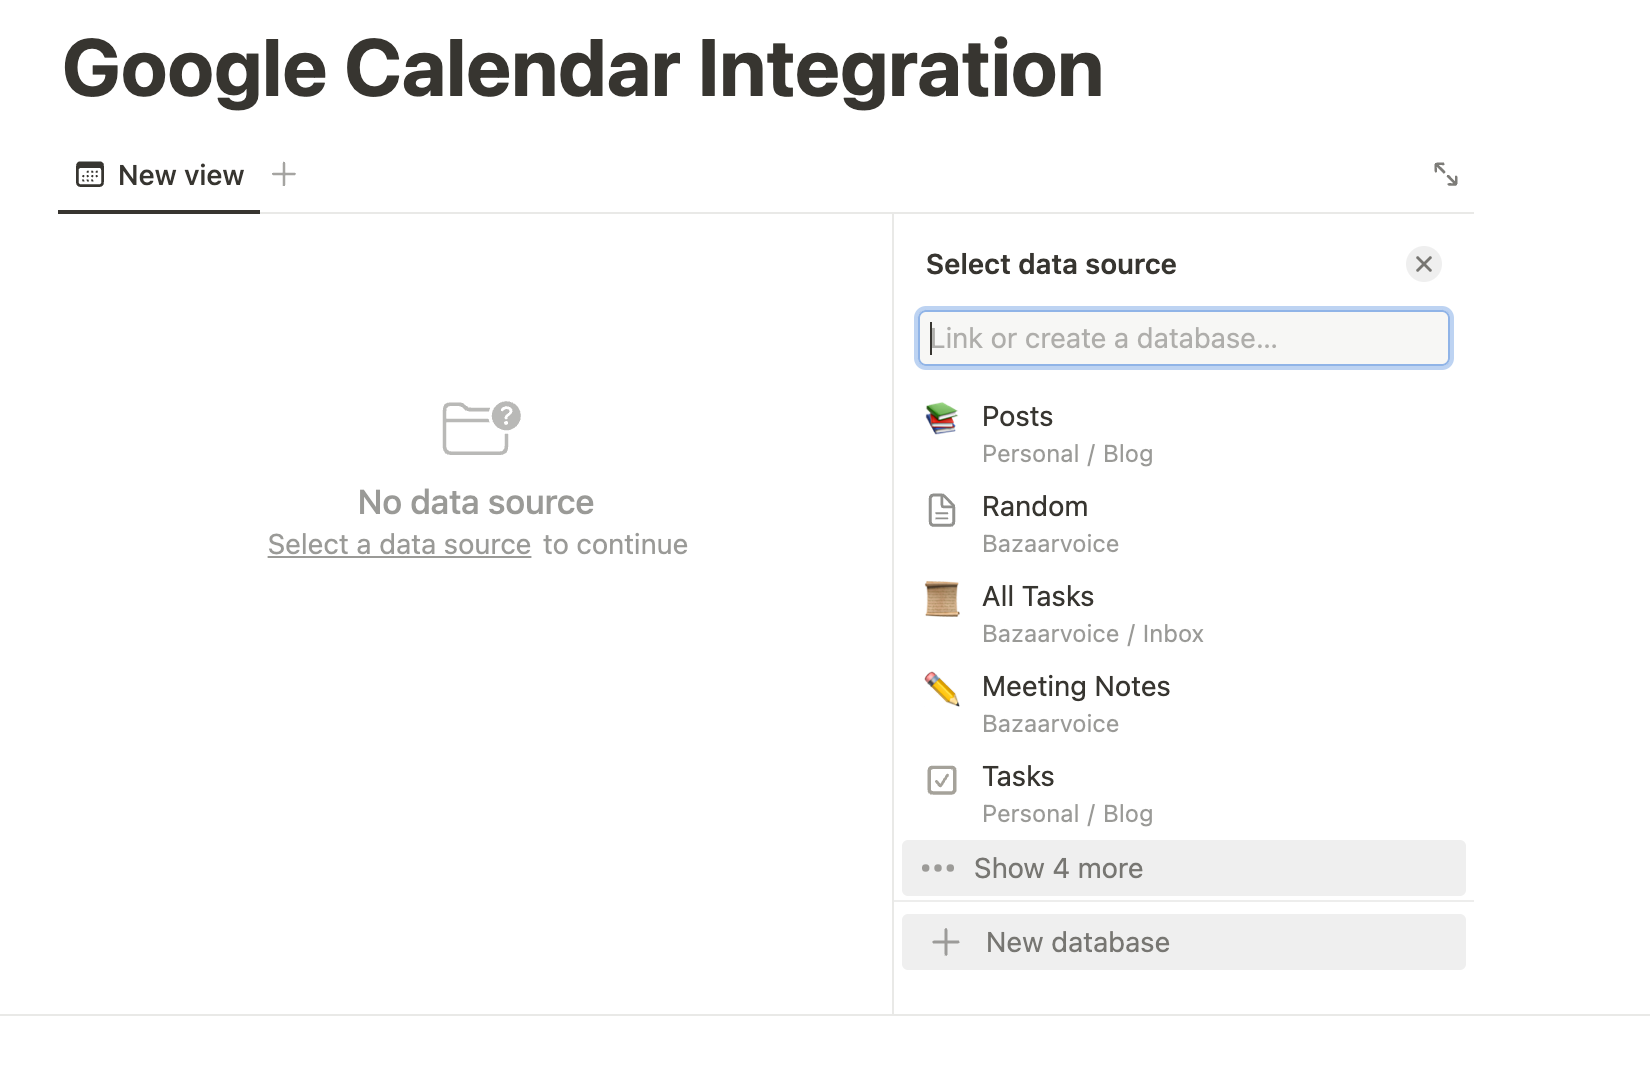This screenshot has width=1650, height=1090.
Task: Expand the database to full page
Action: 1445,175
